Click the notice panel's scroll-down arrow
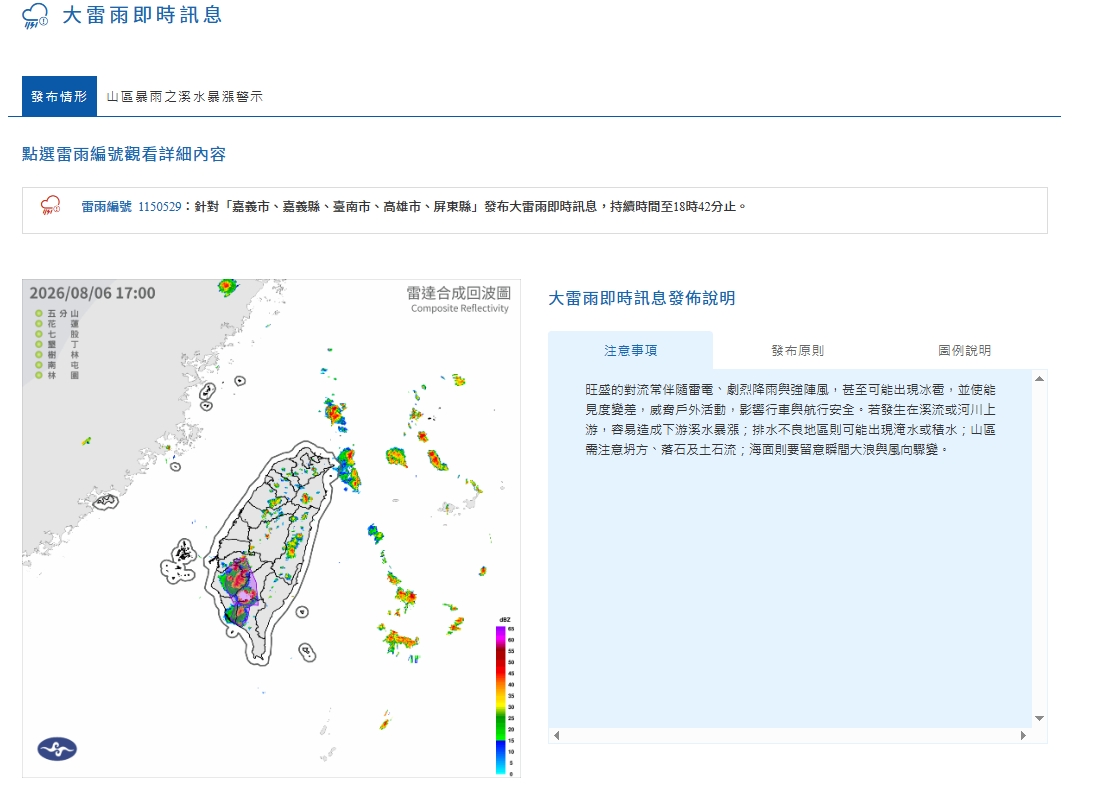This screenshot has width=1109, height=785. [1039, 718]
